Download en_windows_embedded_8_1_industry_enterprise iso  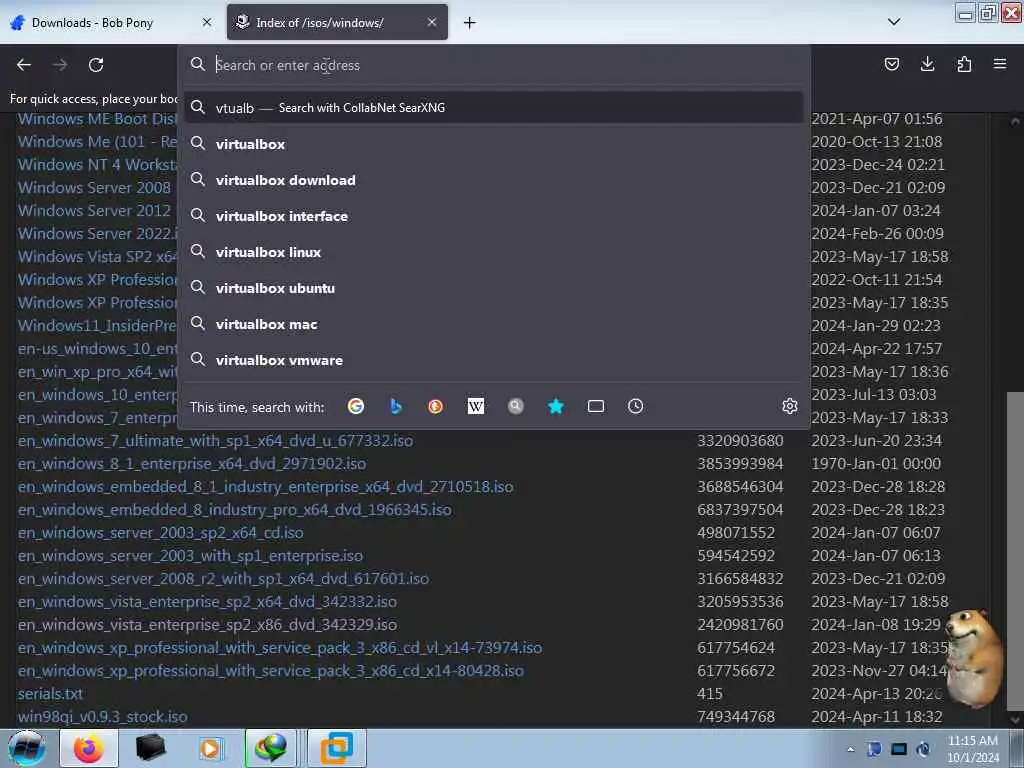266,487
